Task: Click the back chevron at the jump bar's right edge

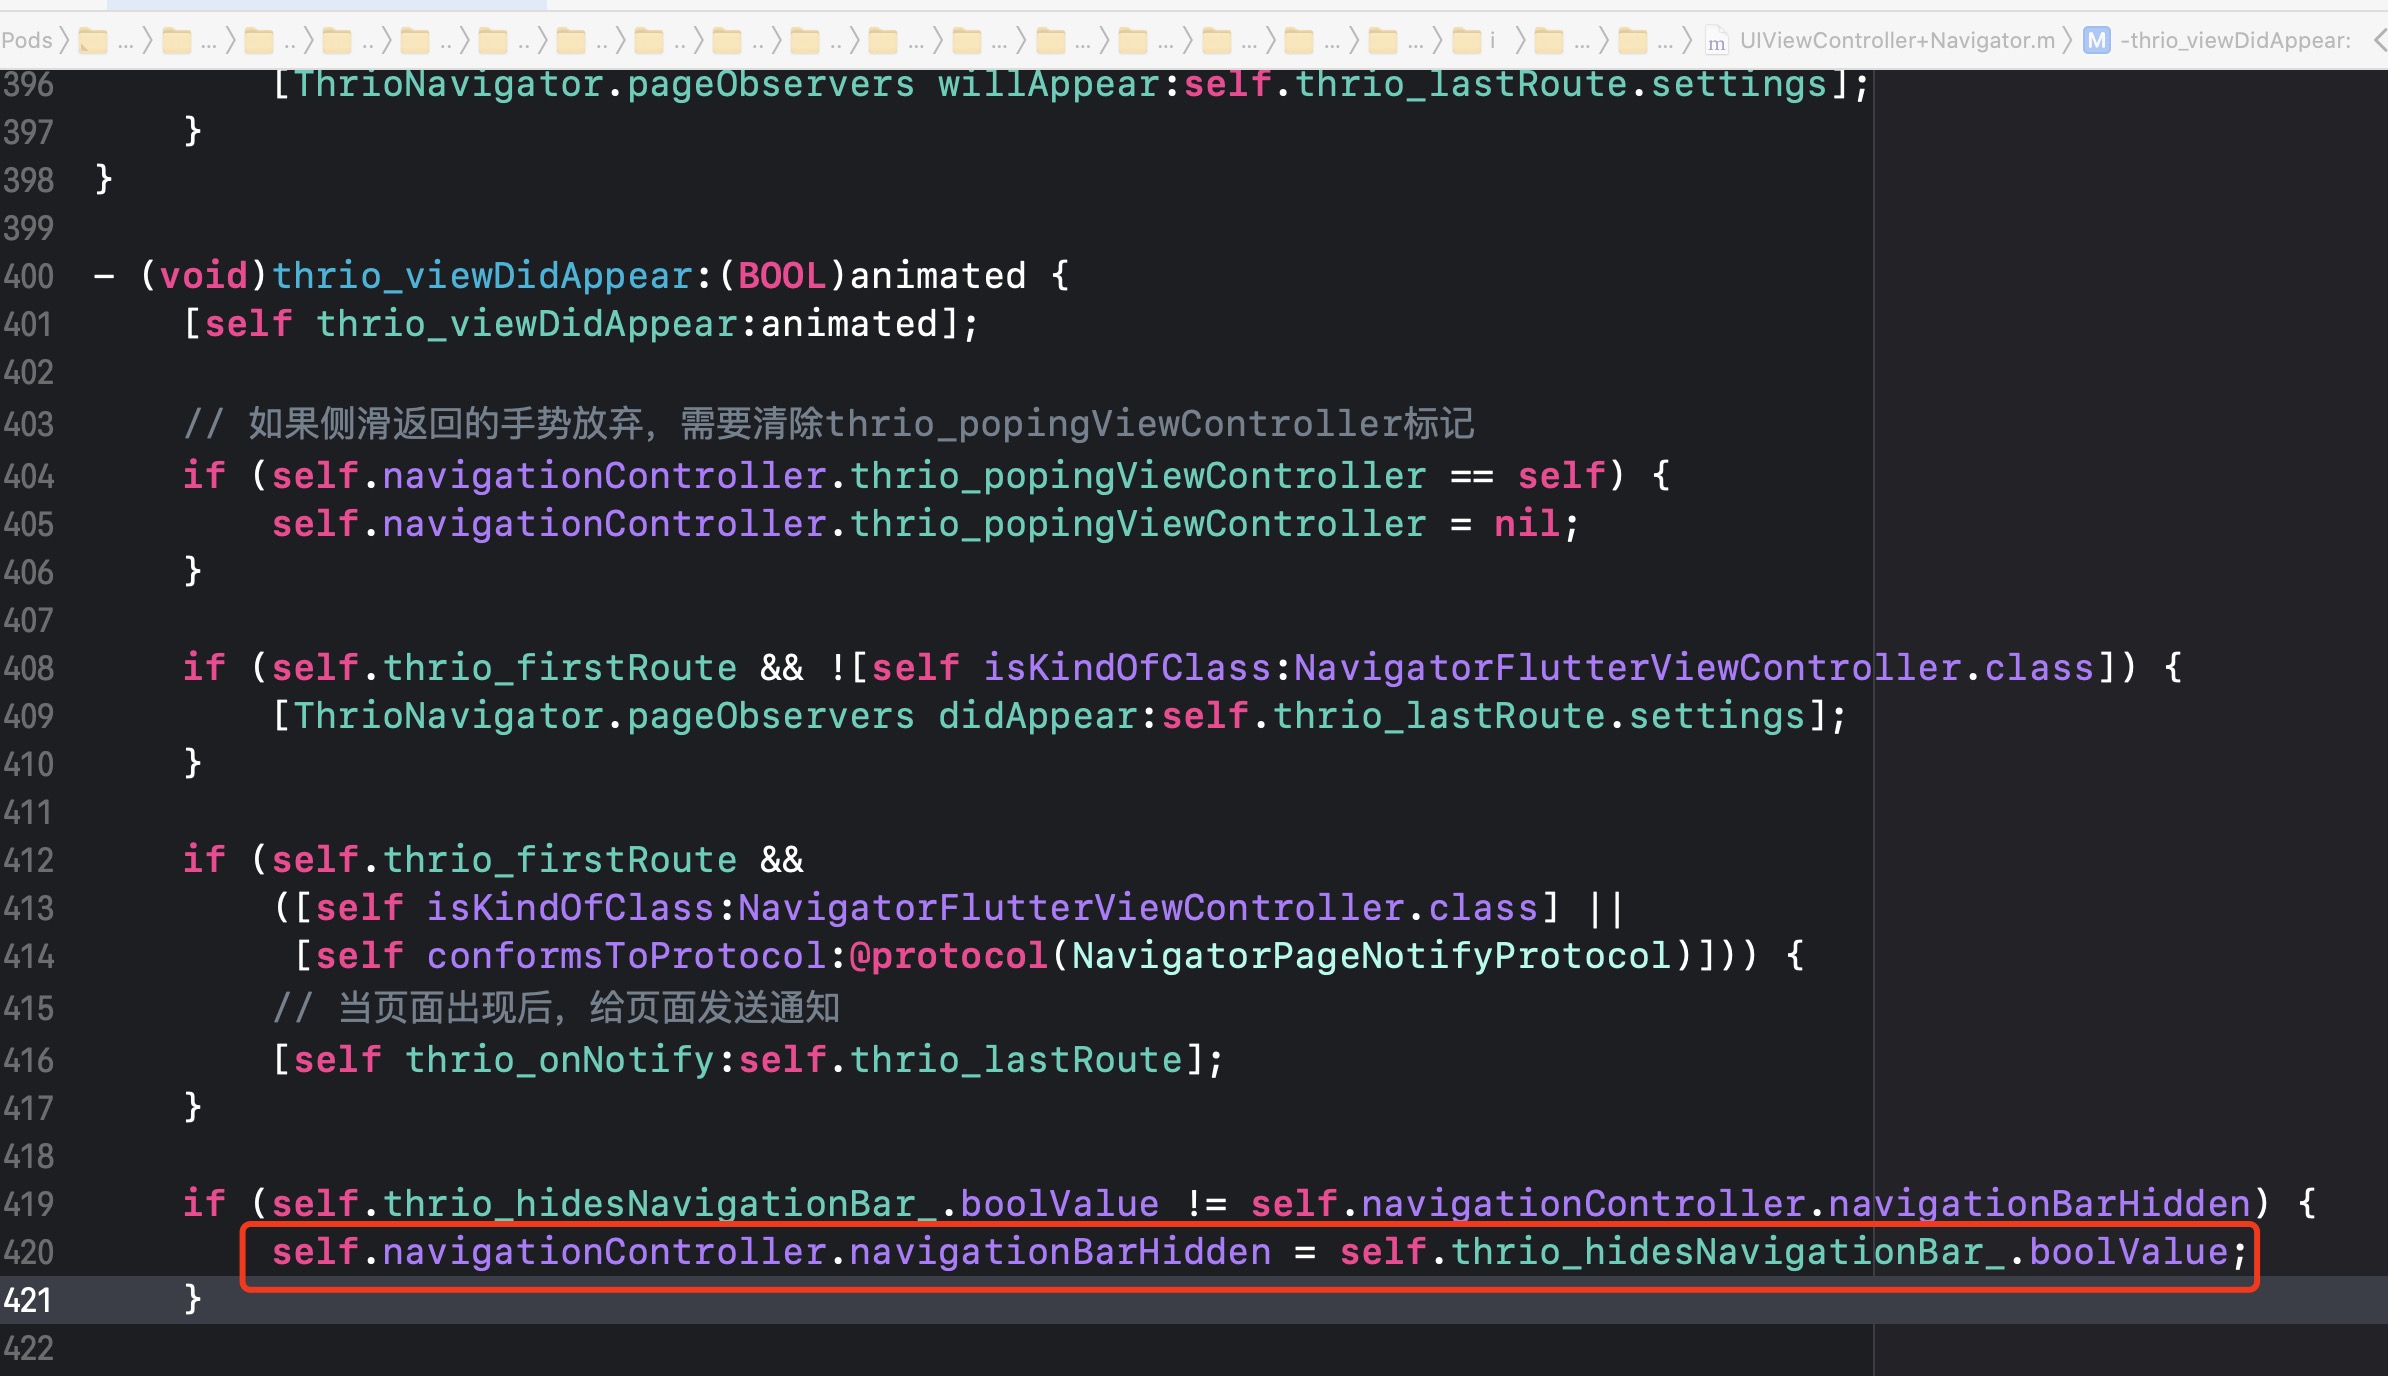Action: point(2378,40)
